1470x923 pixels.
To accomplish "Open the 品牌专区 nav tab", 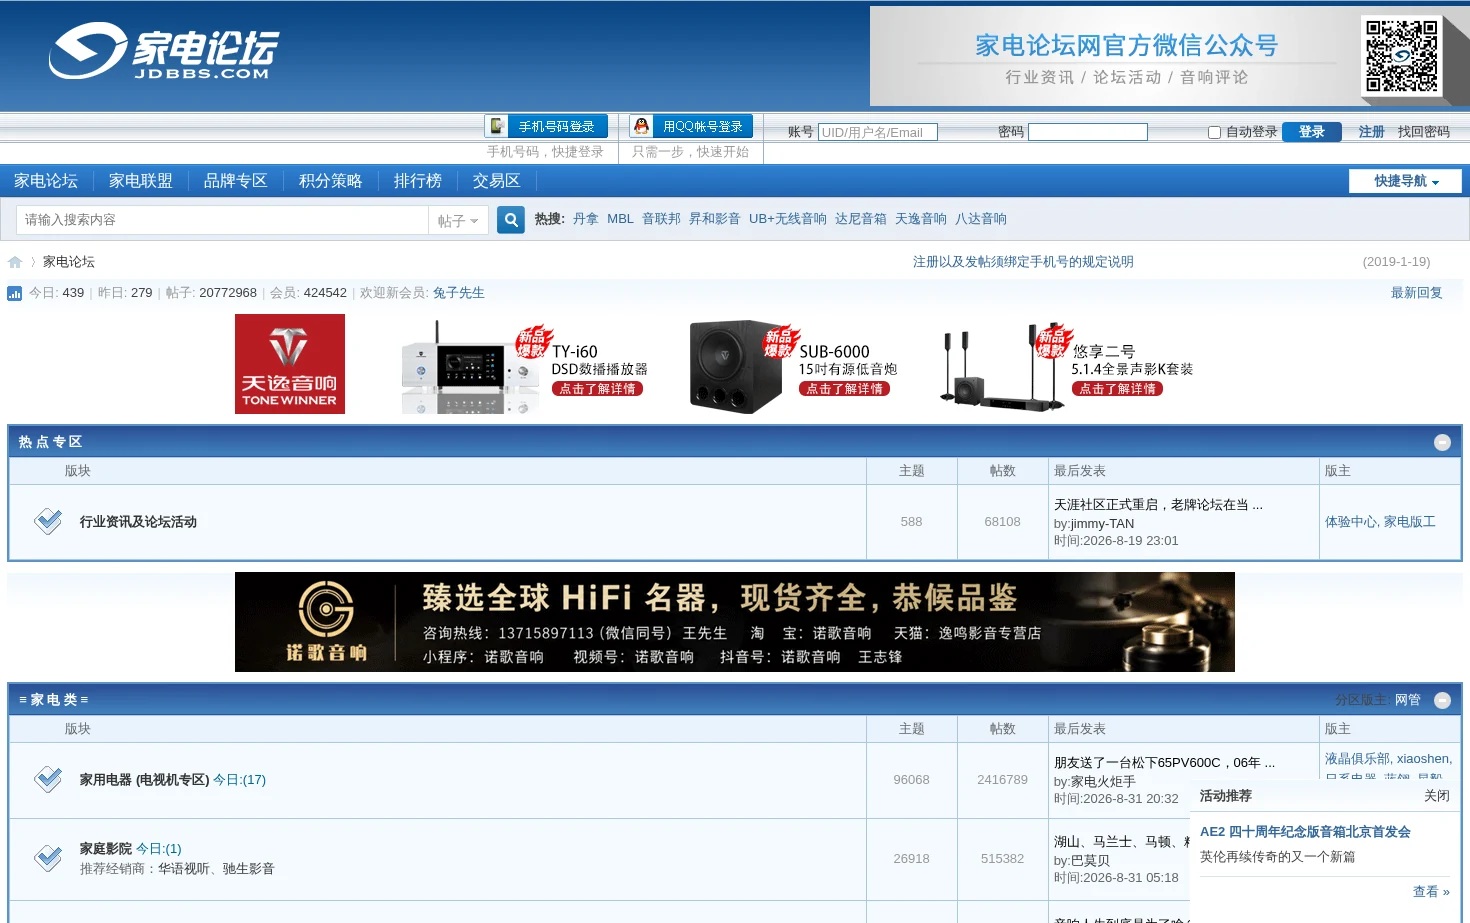I will 236,181.
